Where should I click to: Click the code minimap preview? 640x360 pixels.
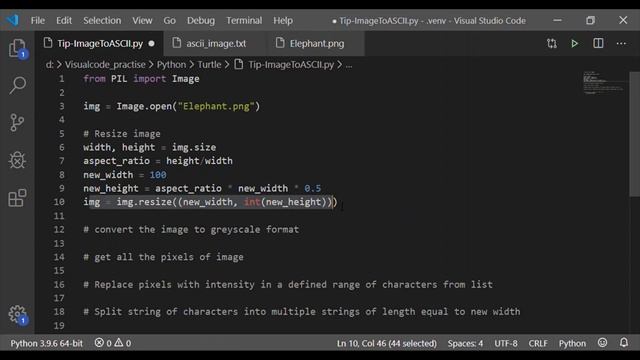pyautogui.click(x=603, y=83)
